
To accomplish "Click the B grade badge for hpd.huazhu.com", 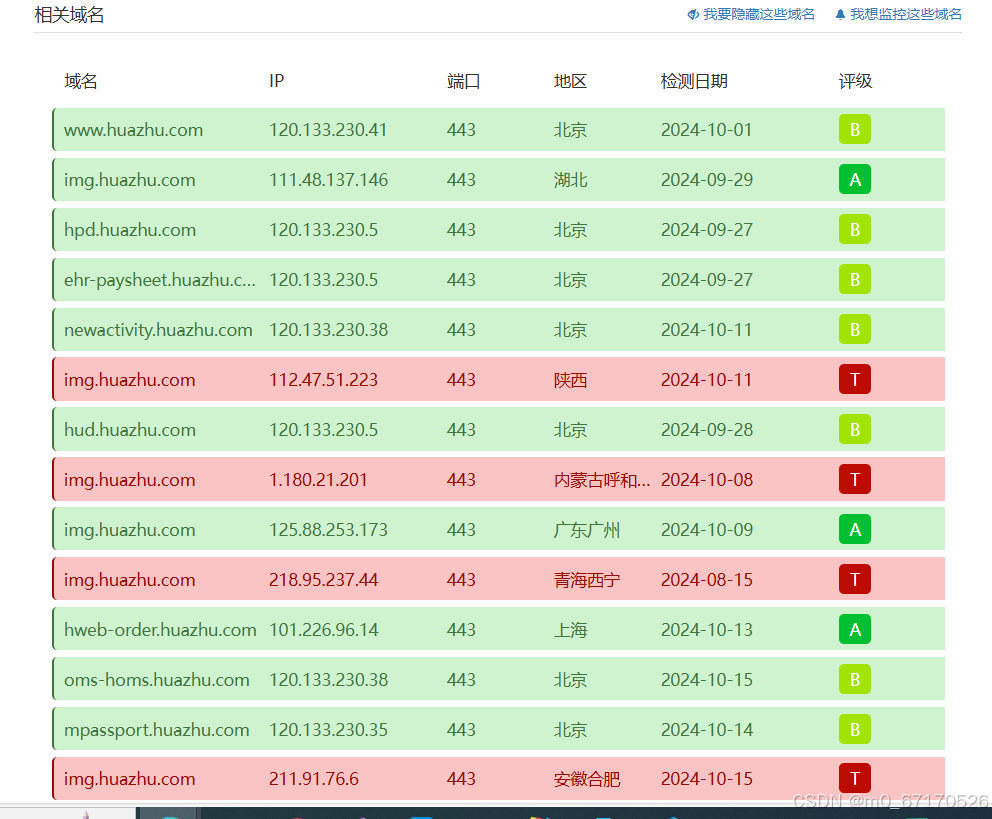I will (x=855, y=230).
